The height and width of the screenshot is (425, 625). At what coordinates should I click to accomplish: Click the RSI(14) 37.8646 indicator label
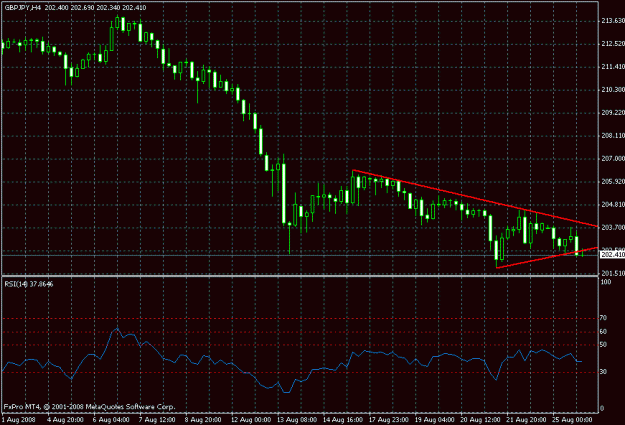pyautogui.click(x=29, y=284)
